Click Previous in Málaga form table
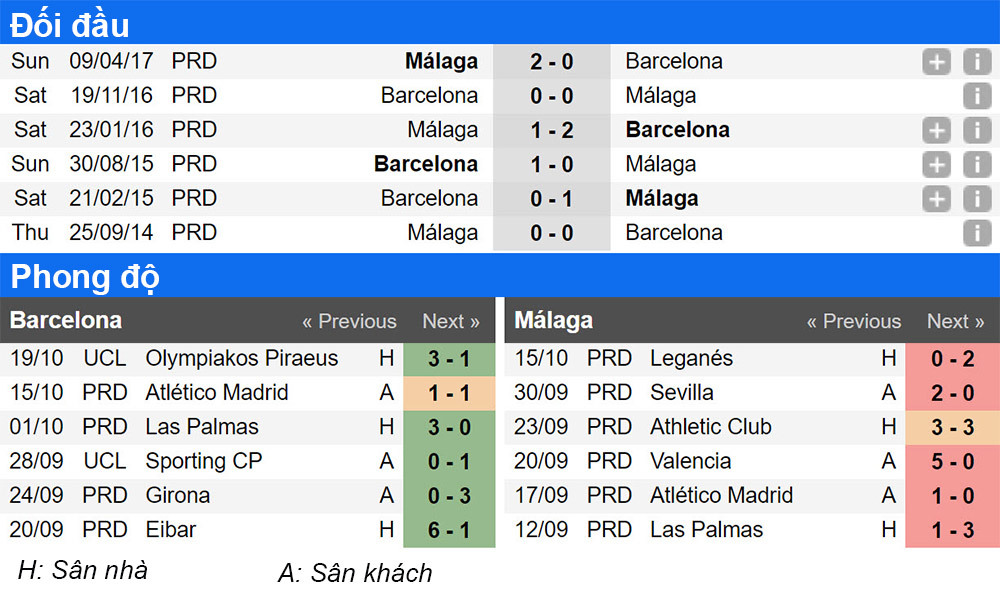Screen dimensions: 1000x591 [x=854, y=321]
